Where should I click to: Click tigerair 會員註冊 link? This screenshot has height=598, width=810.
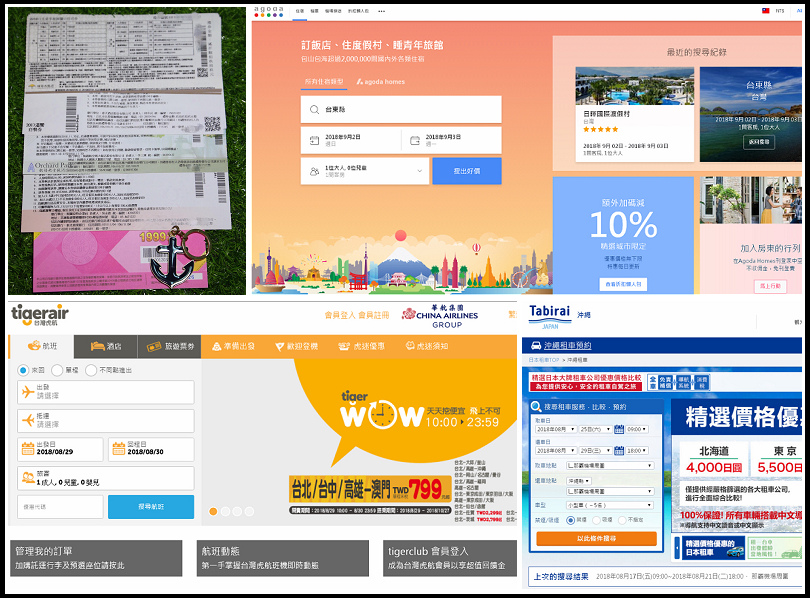373,315
